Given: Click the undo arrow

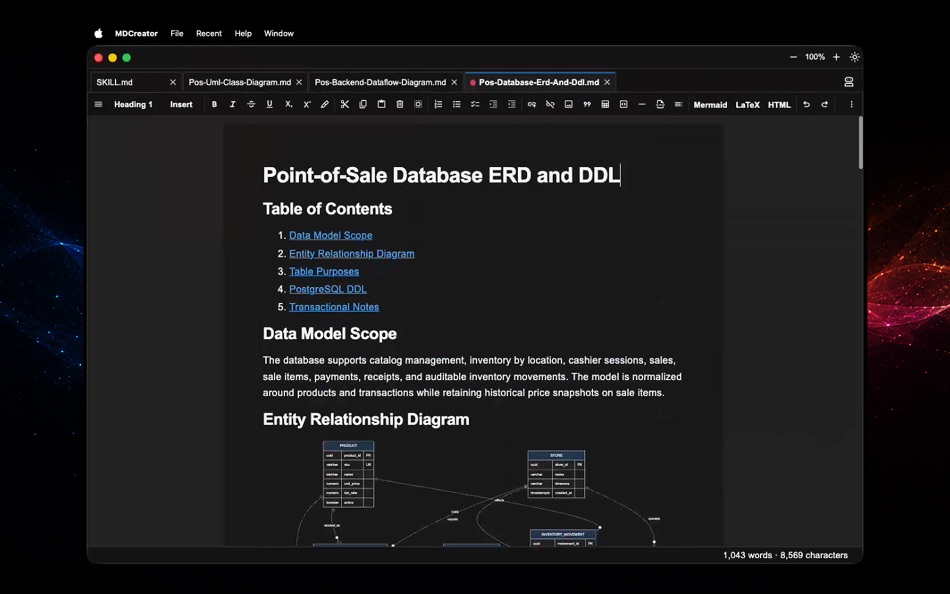Looking at the screenshot, I should [806, 104].
